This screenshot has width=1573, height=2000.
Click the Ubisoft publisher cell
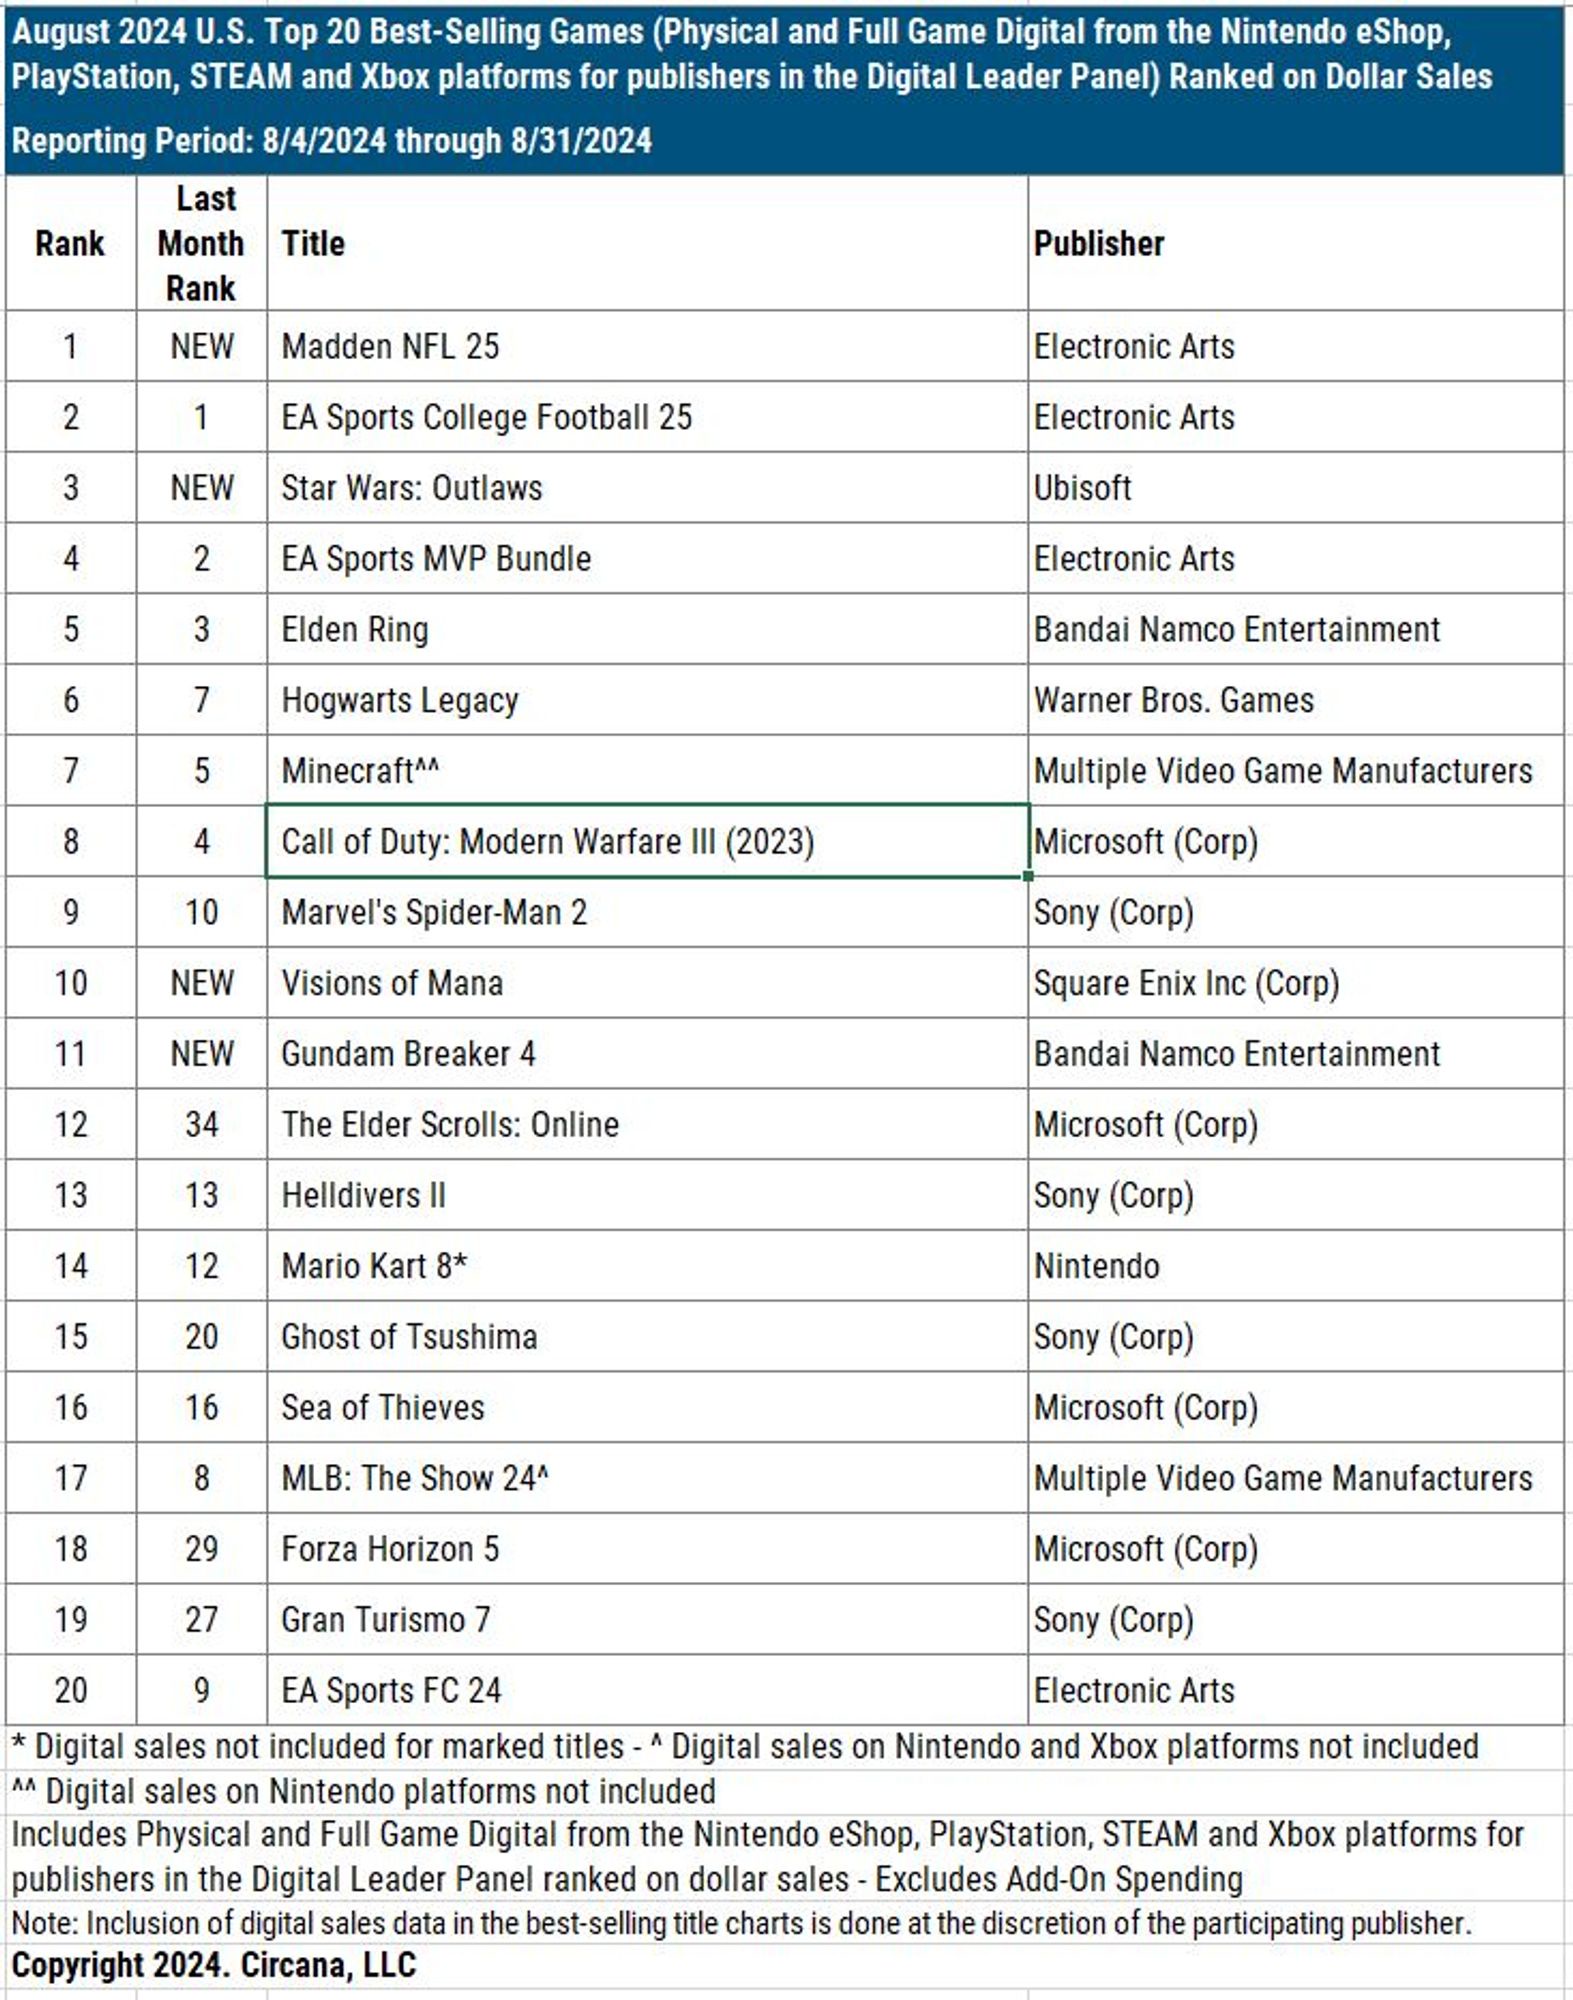point(1296,487)
